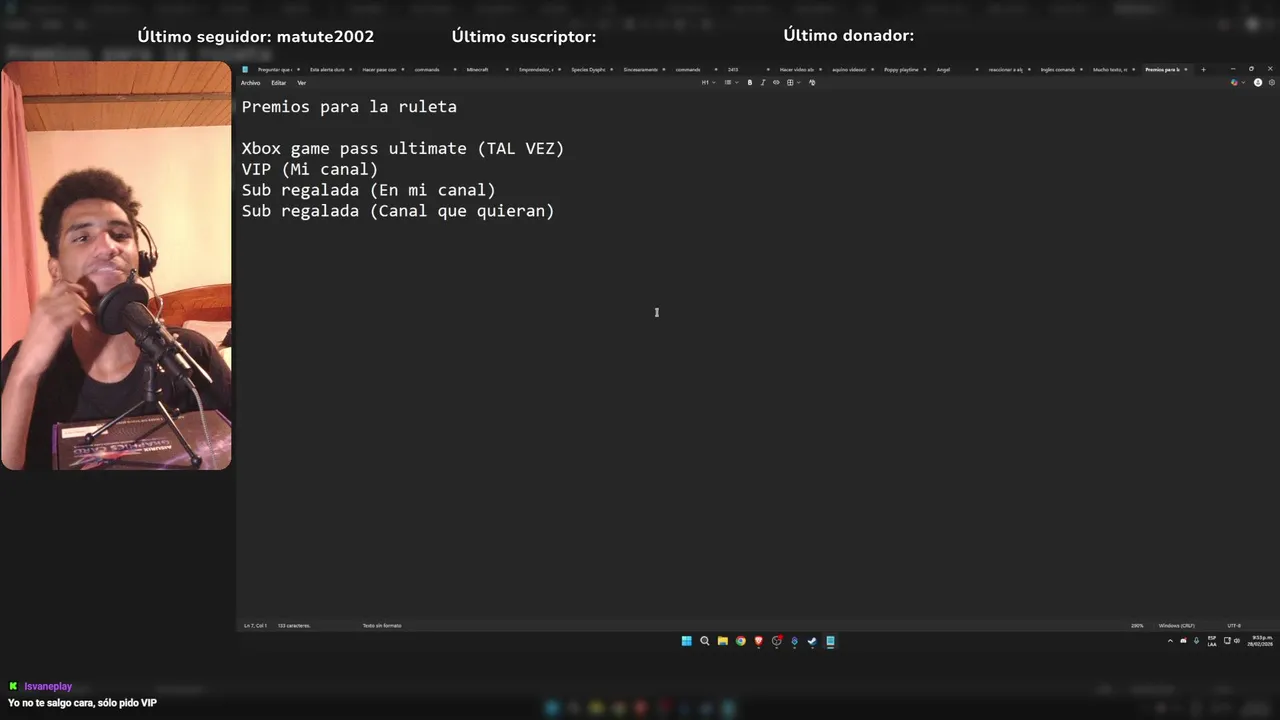Click the heading 'Premios para la ruleta'
The height and width of the screenshot is (720, 1280).
pos(349,107)
